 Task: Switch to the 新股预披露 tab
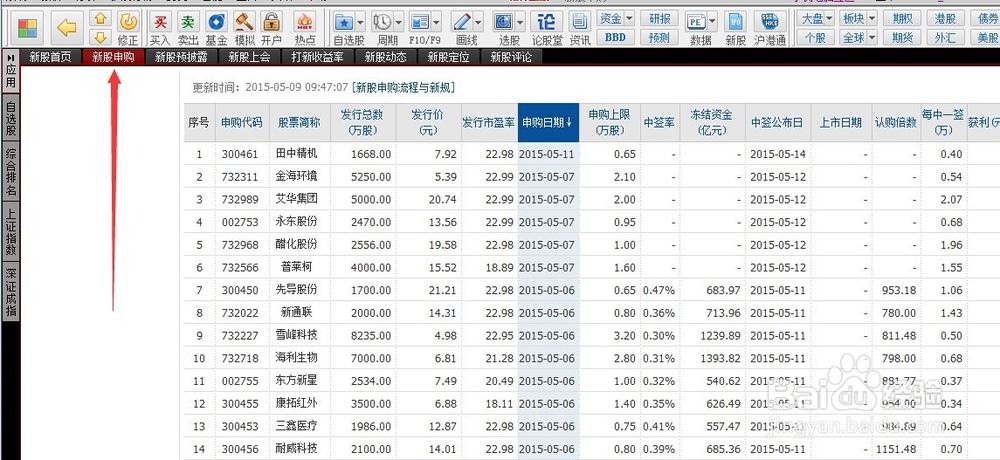(181, 57)
